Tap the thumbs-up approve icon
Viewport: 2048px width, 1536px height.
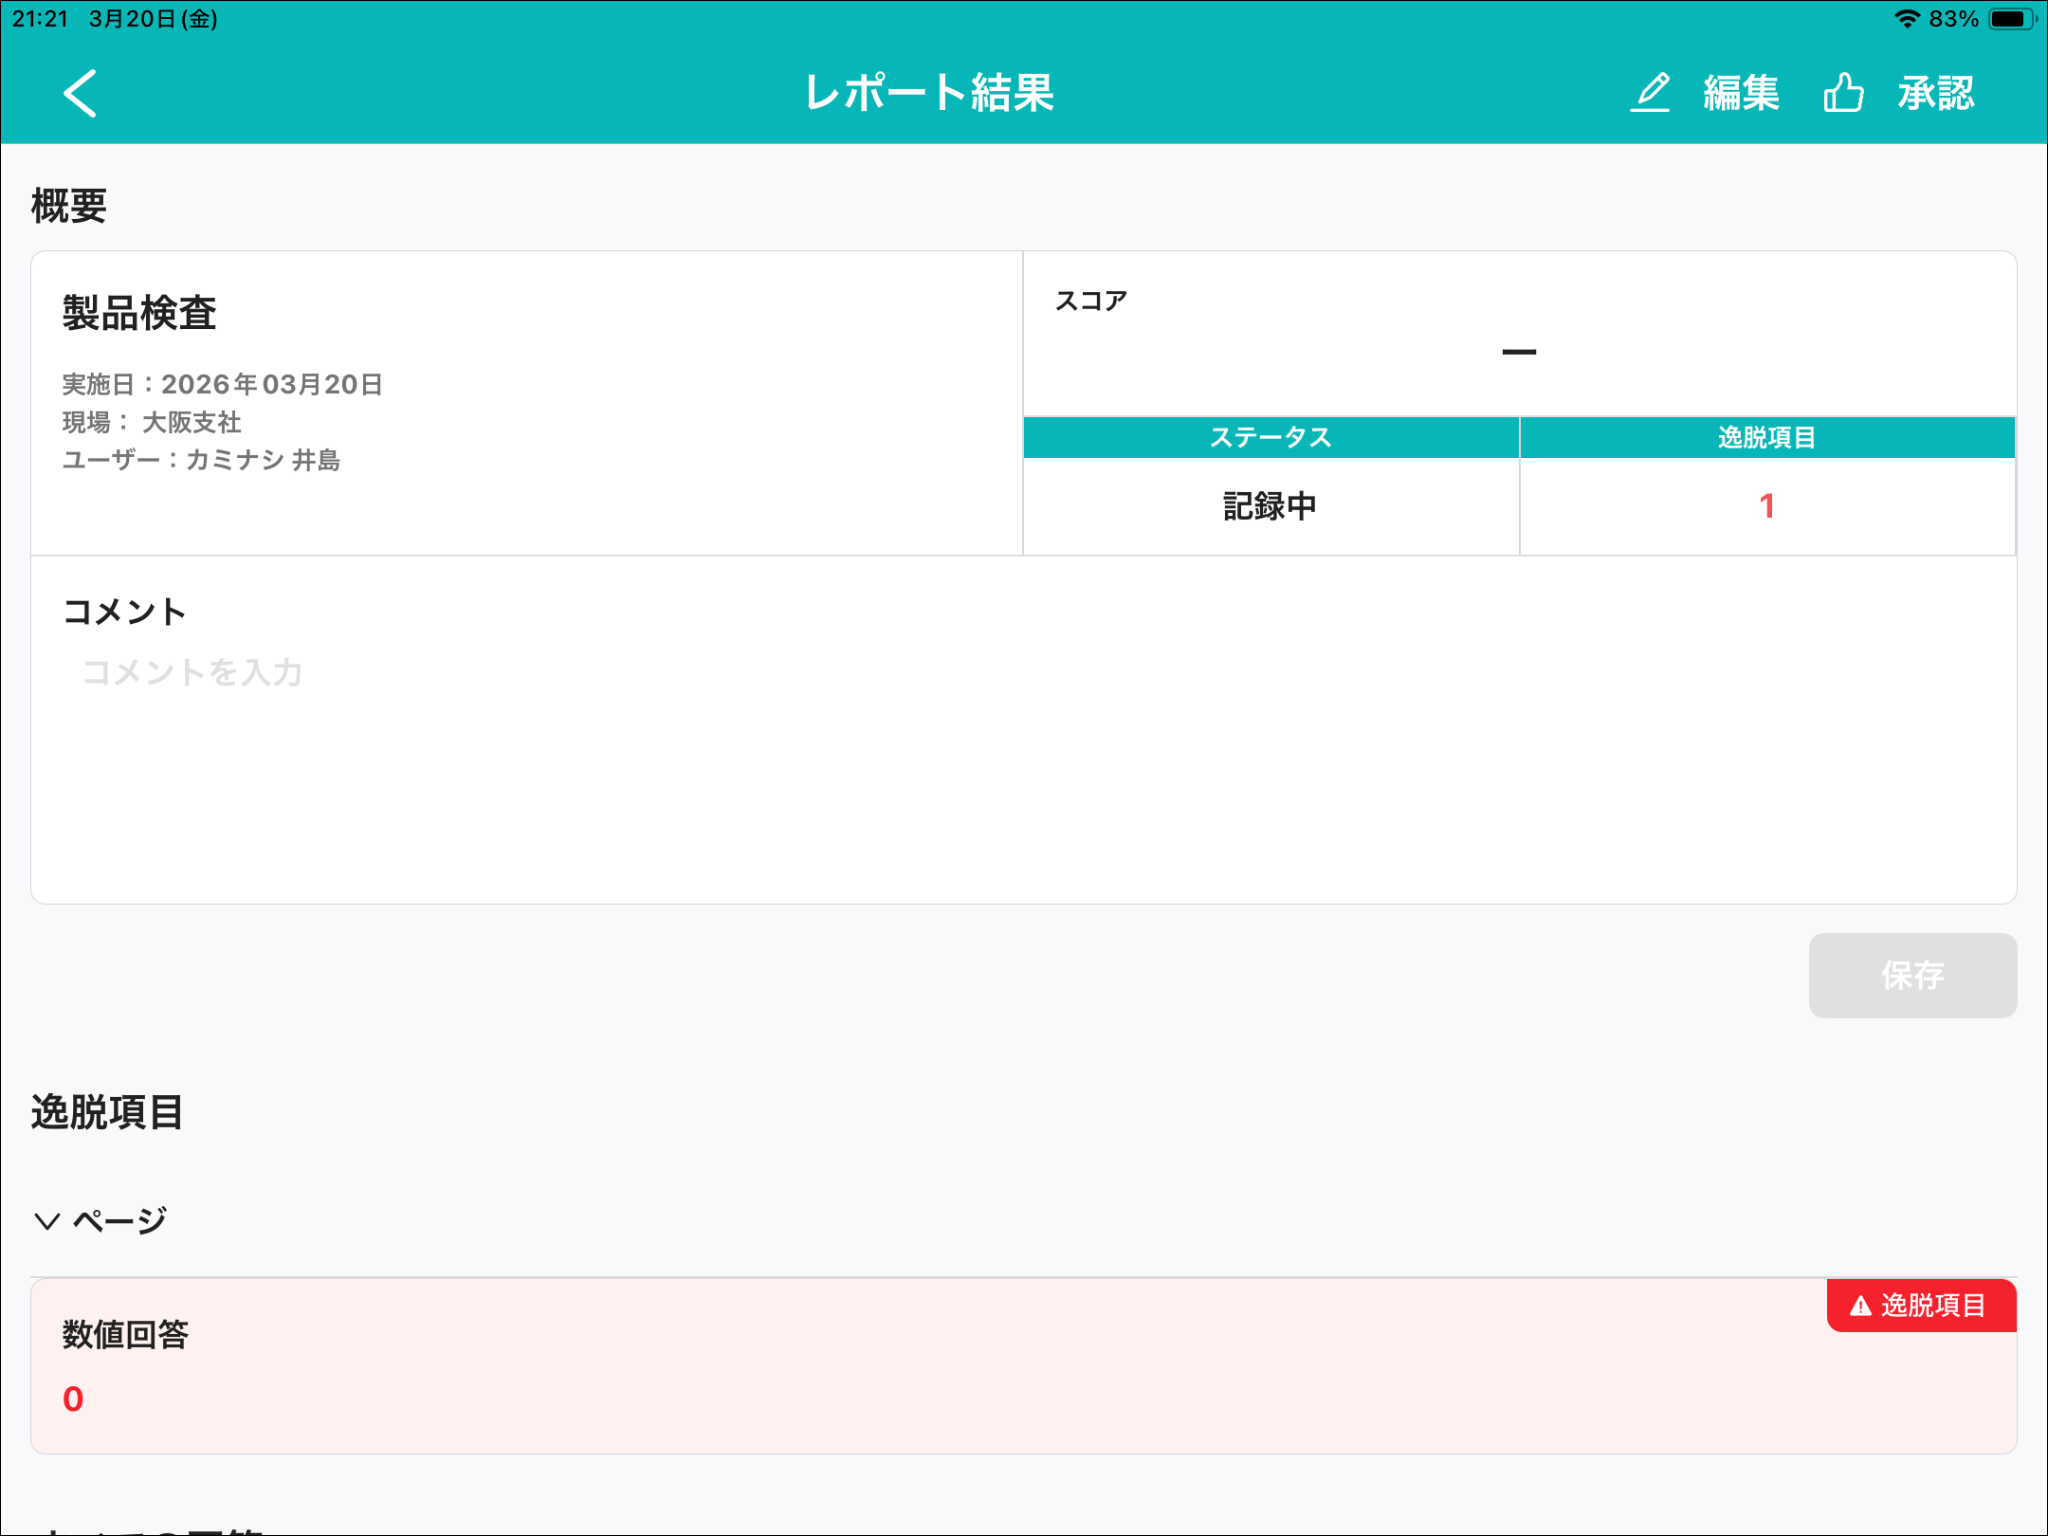pyautogui.click(x=1842, y=93)
